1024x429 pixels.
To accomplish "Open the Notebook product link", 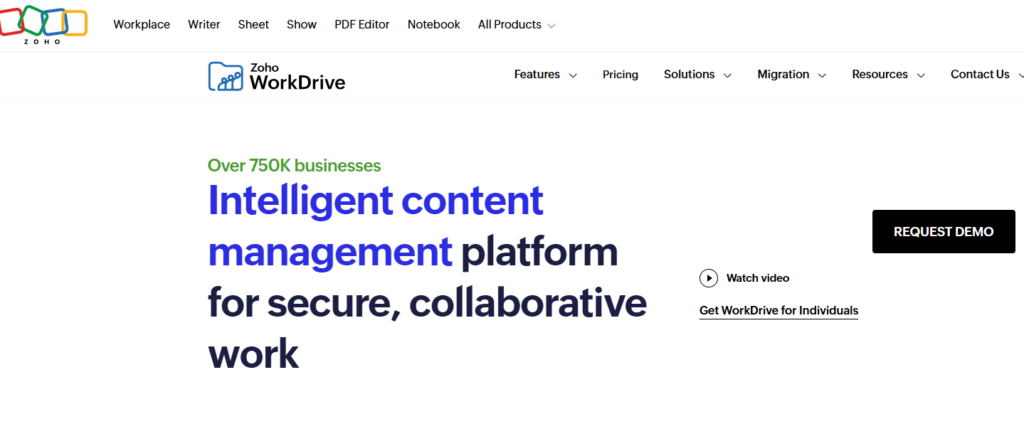I will 434,24.
